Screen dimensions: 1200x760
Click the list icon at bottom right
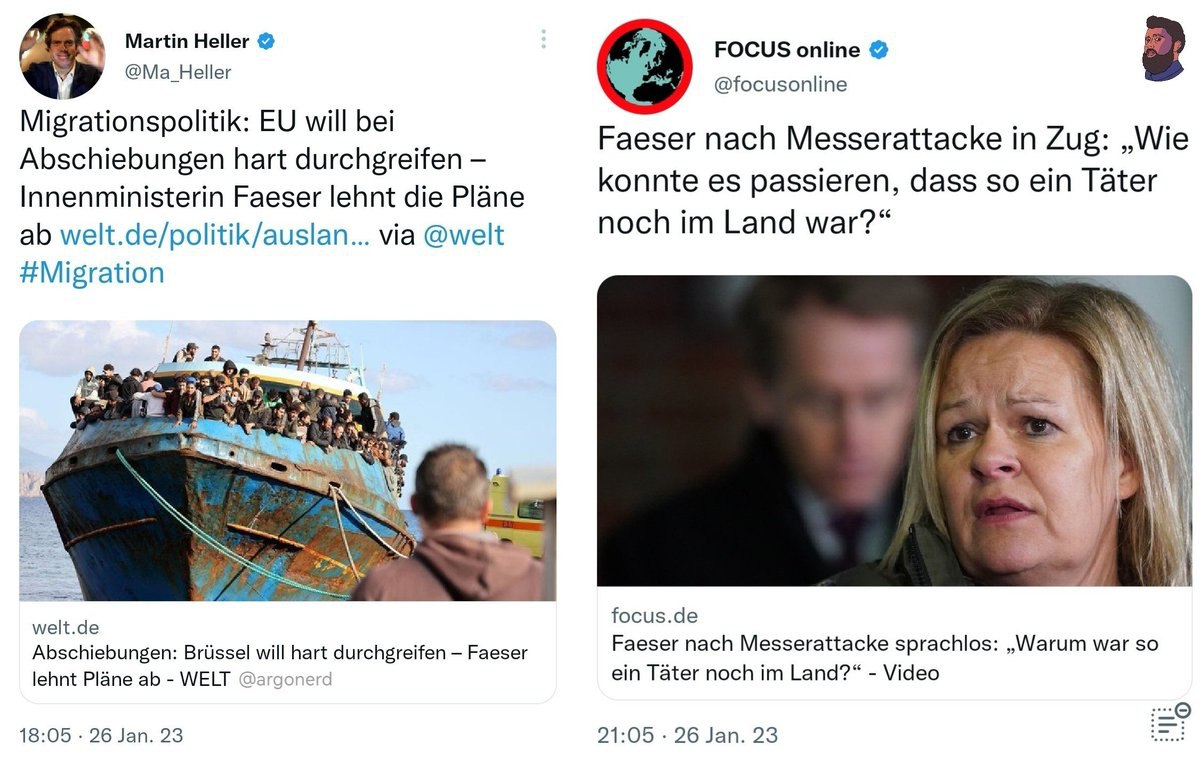(x=1169, y=722)
